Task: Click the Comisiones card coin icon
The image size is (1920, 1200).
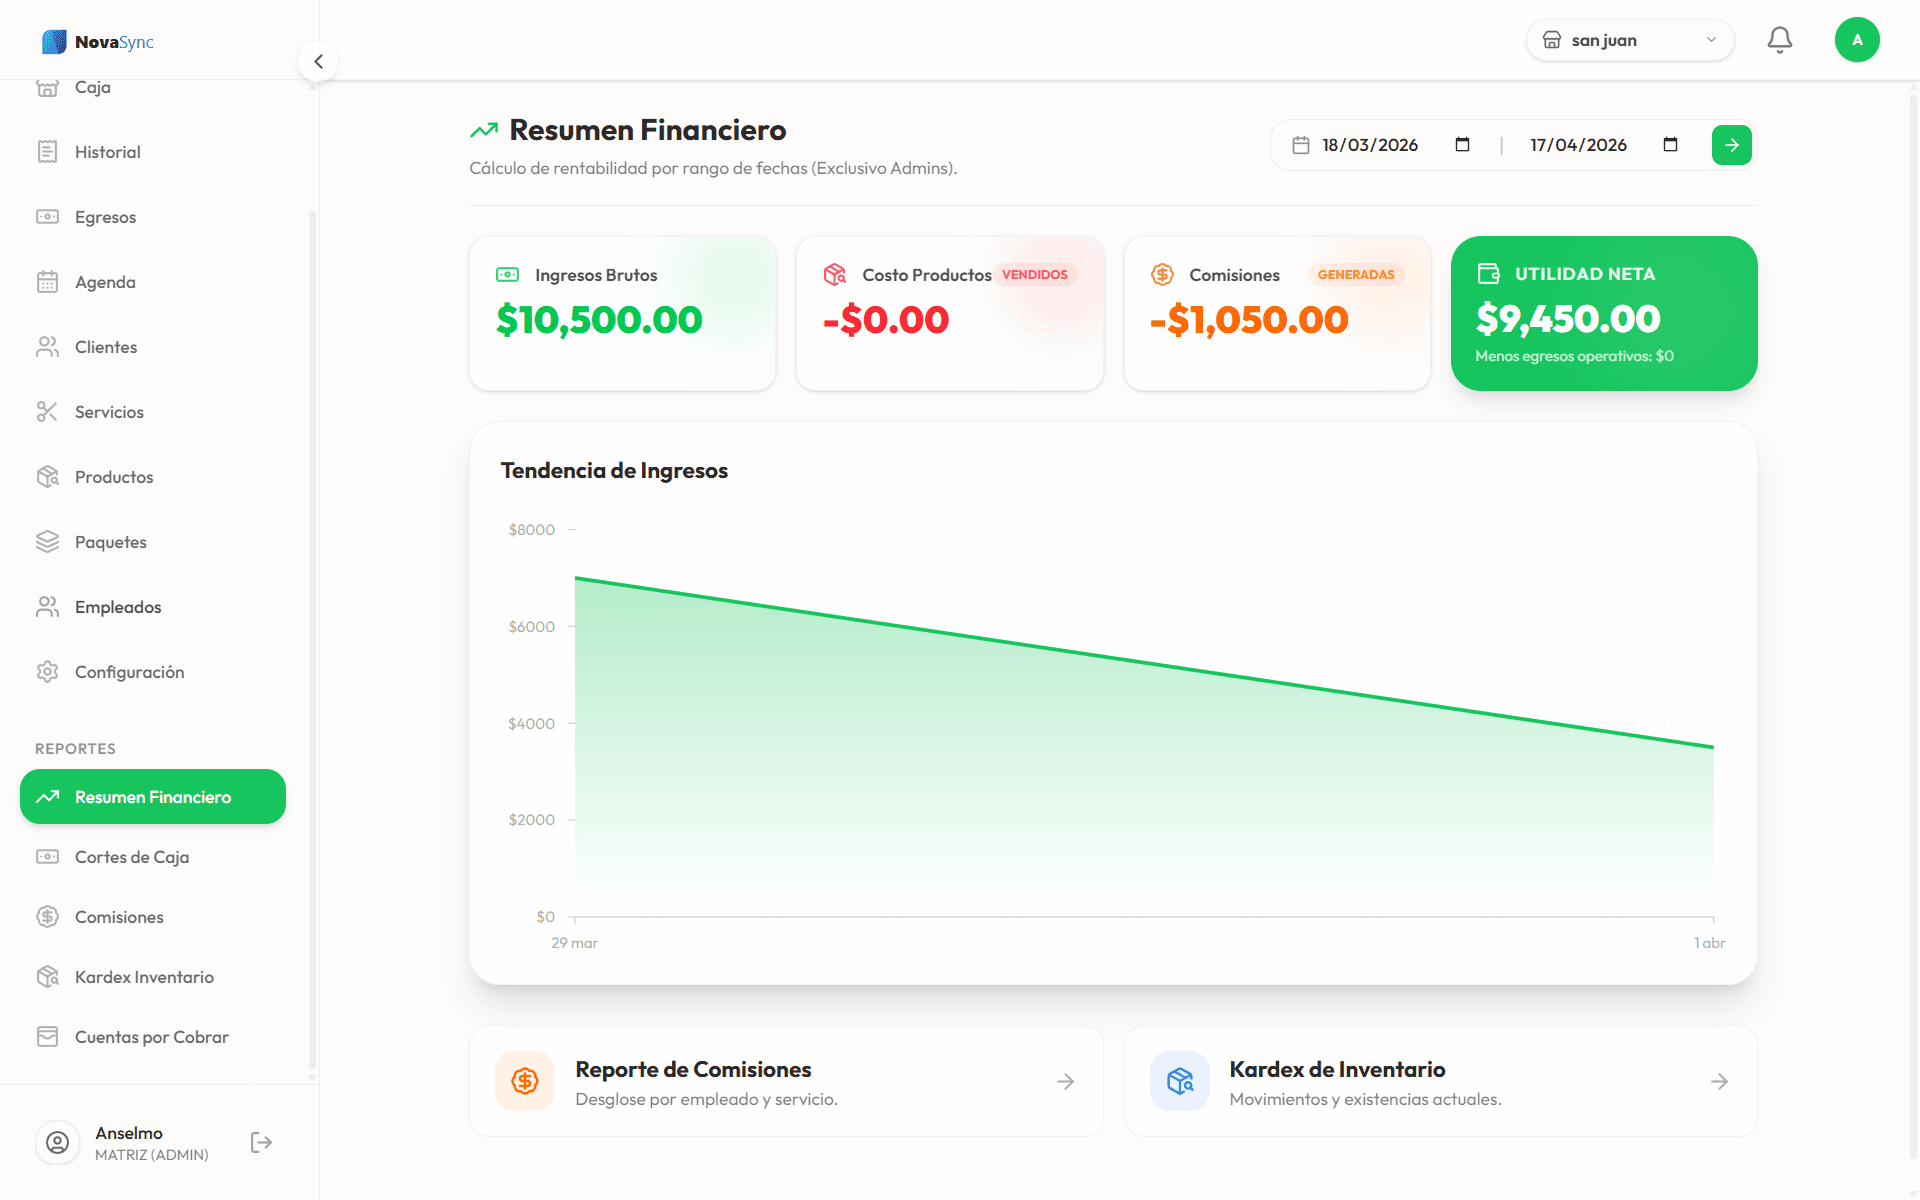Action: tap(1162, 274)
